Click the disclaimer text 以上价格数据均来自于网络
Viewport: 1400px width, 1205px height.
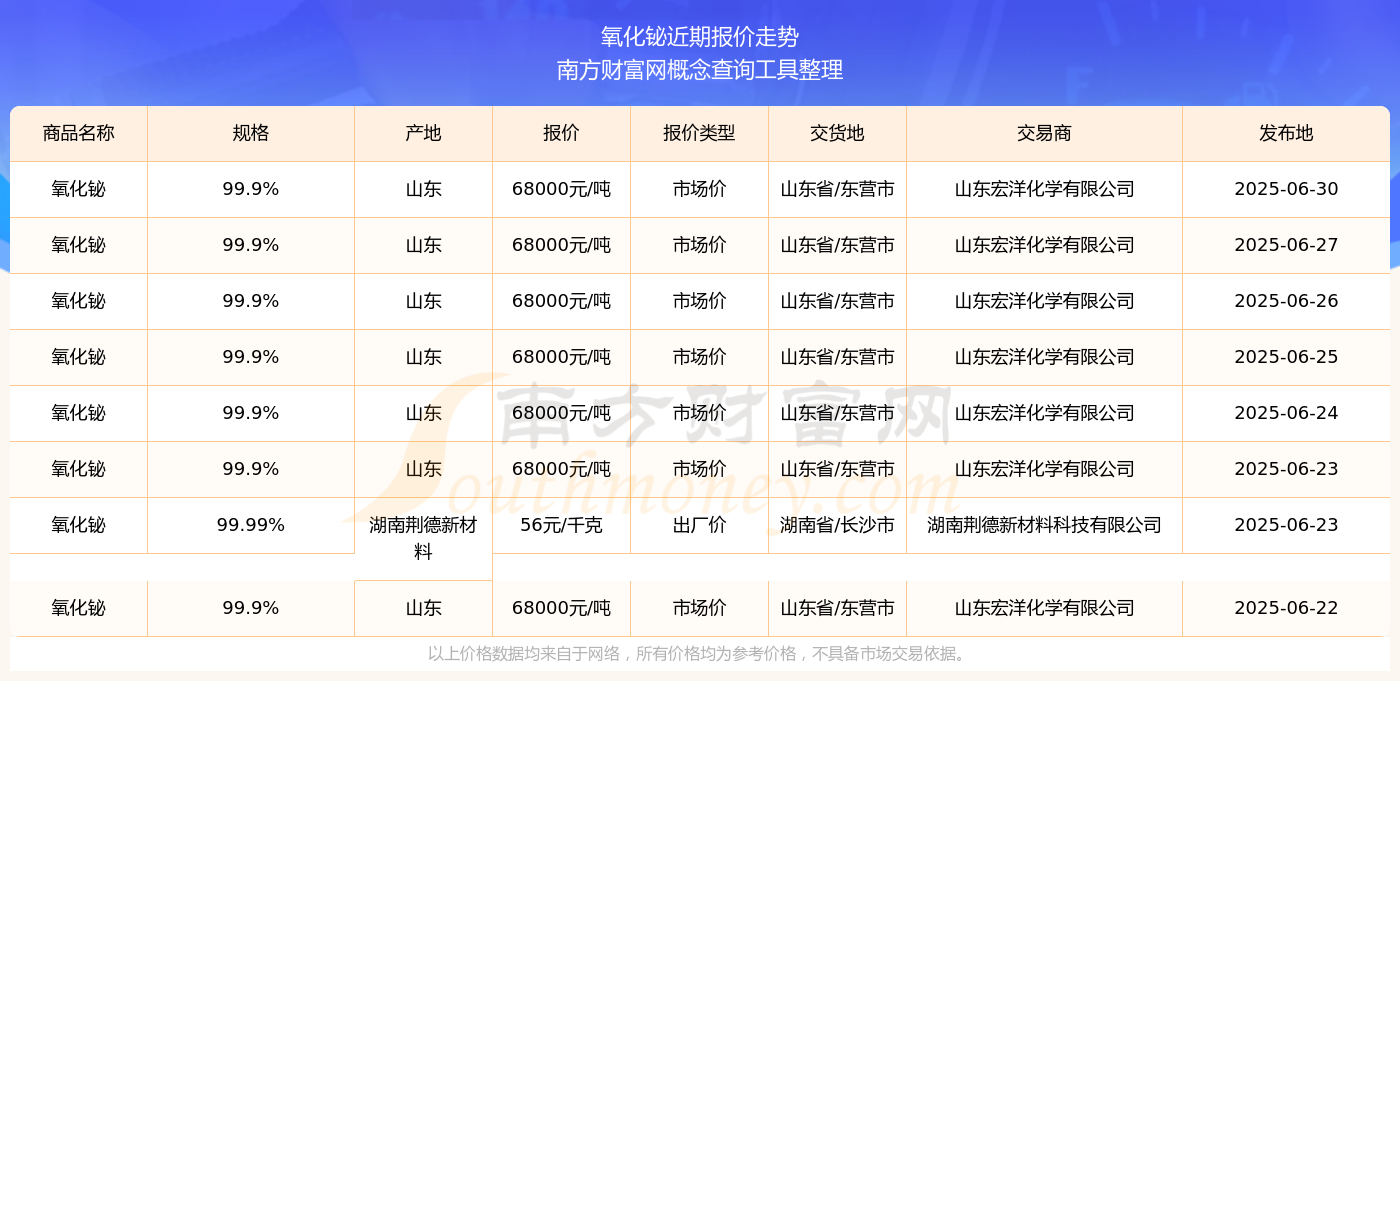524,654
